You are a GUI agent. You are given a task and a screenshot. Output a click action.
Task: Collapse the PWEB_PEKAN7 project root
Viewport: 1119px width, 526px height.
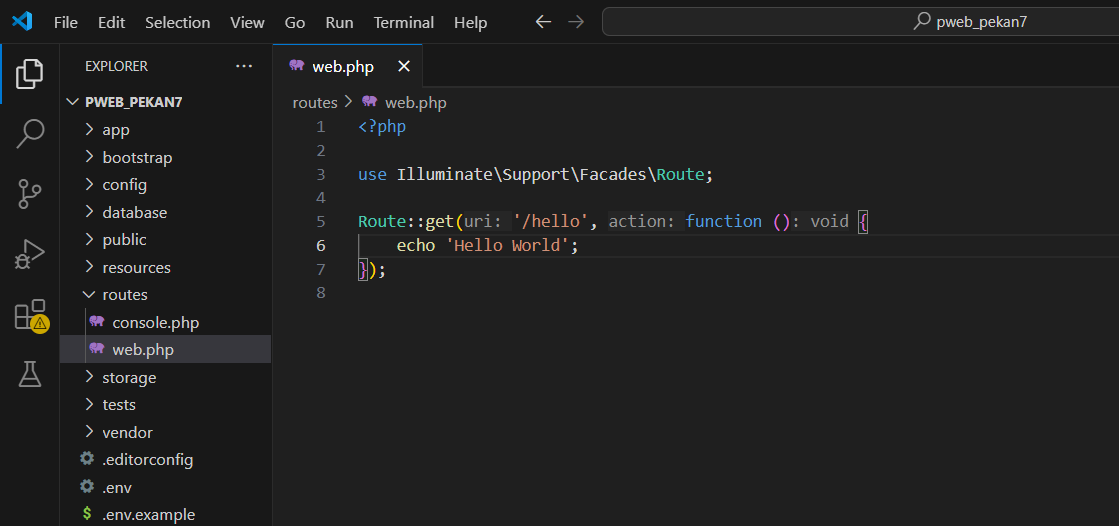click(x=133, y=102)
